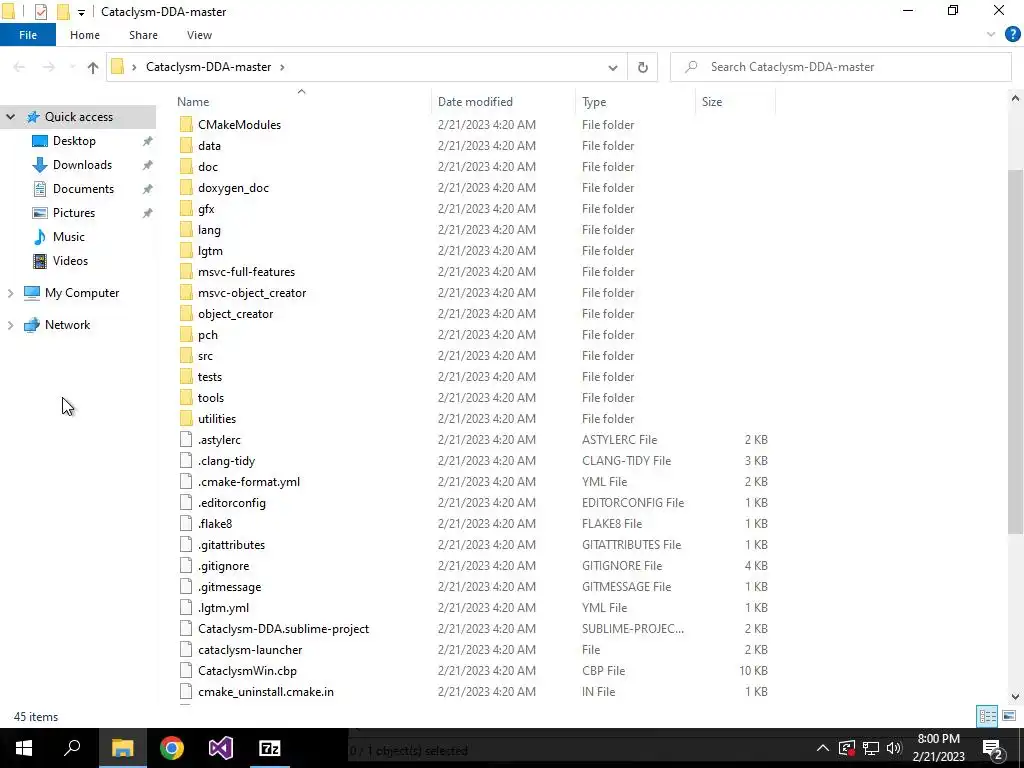1024x768 pixels.
Task: Switch to the Home ribbon tab
Action: click(x=85, y=35)
